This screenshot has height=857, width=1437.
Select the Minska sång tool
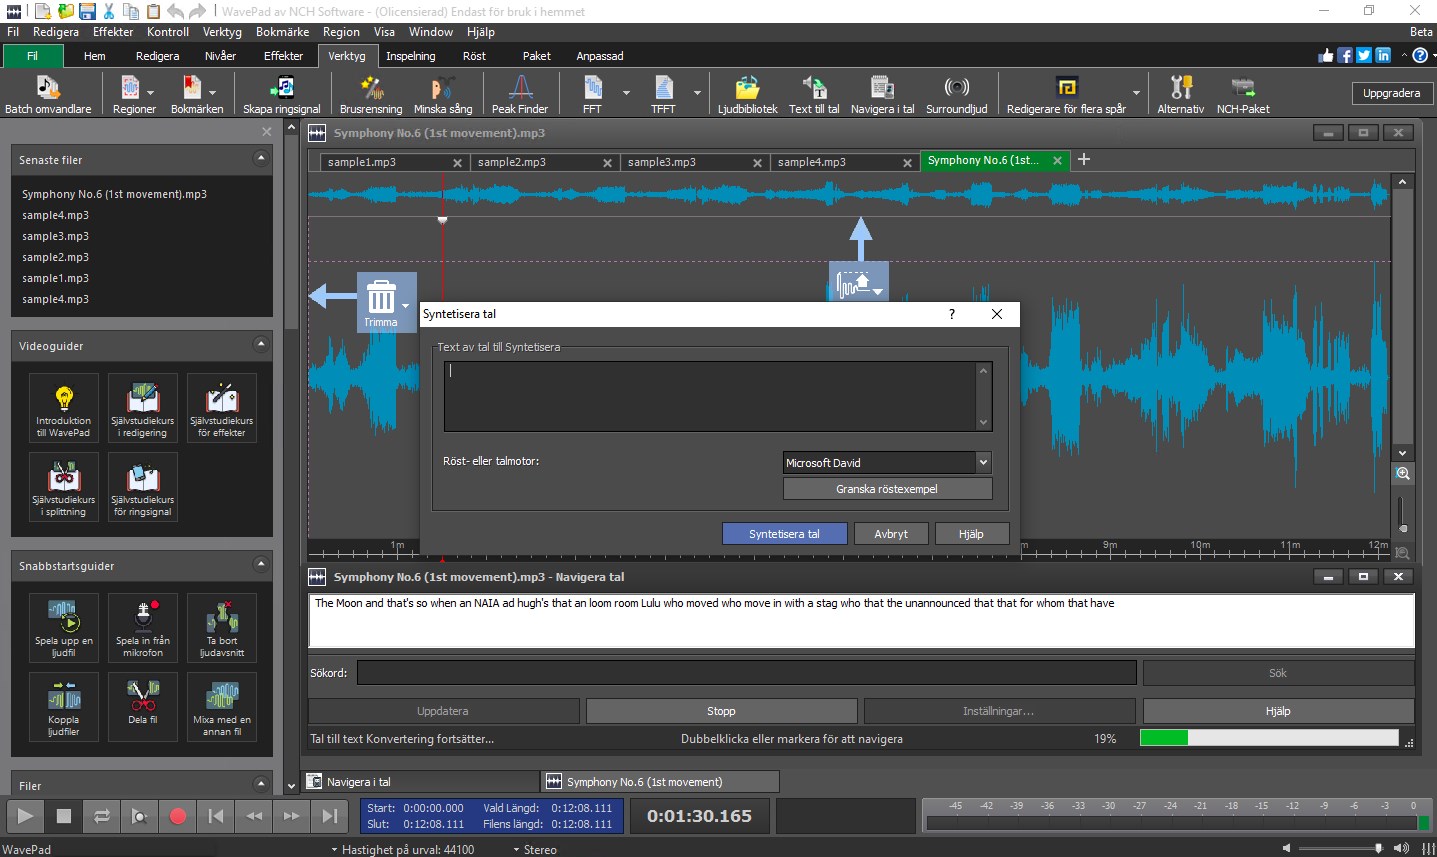tap(443, 93)
